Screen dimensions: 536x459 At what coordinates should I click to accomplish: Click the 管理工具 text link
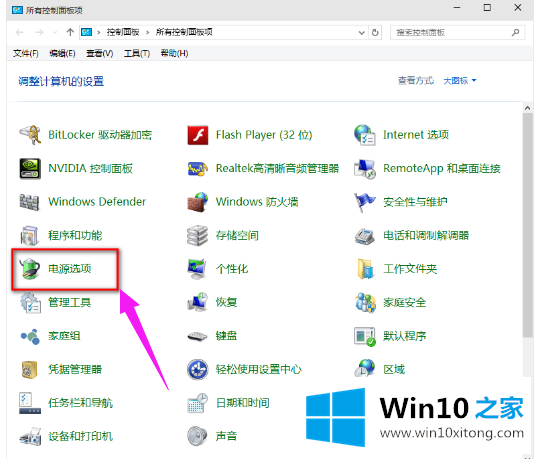point(70,302)
